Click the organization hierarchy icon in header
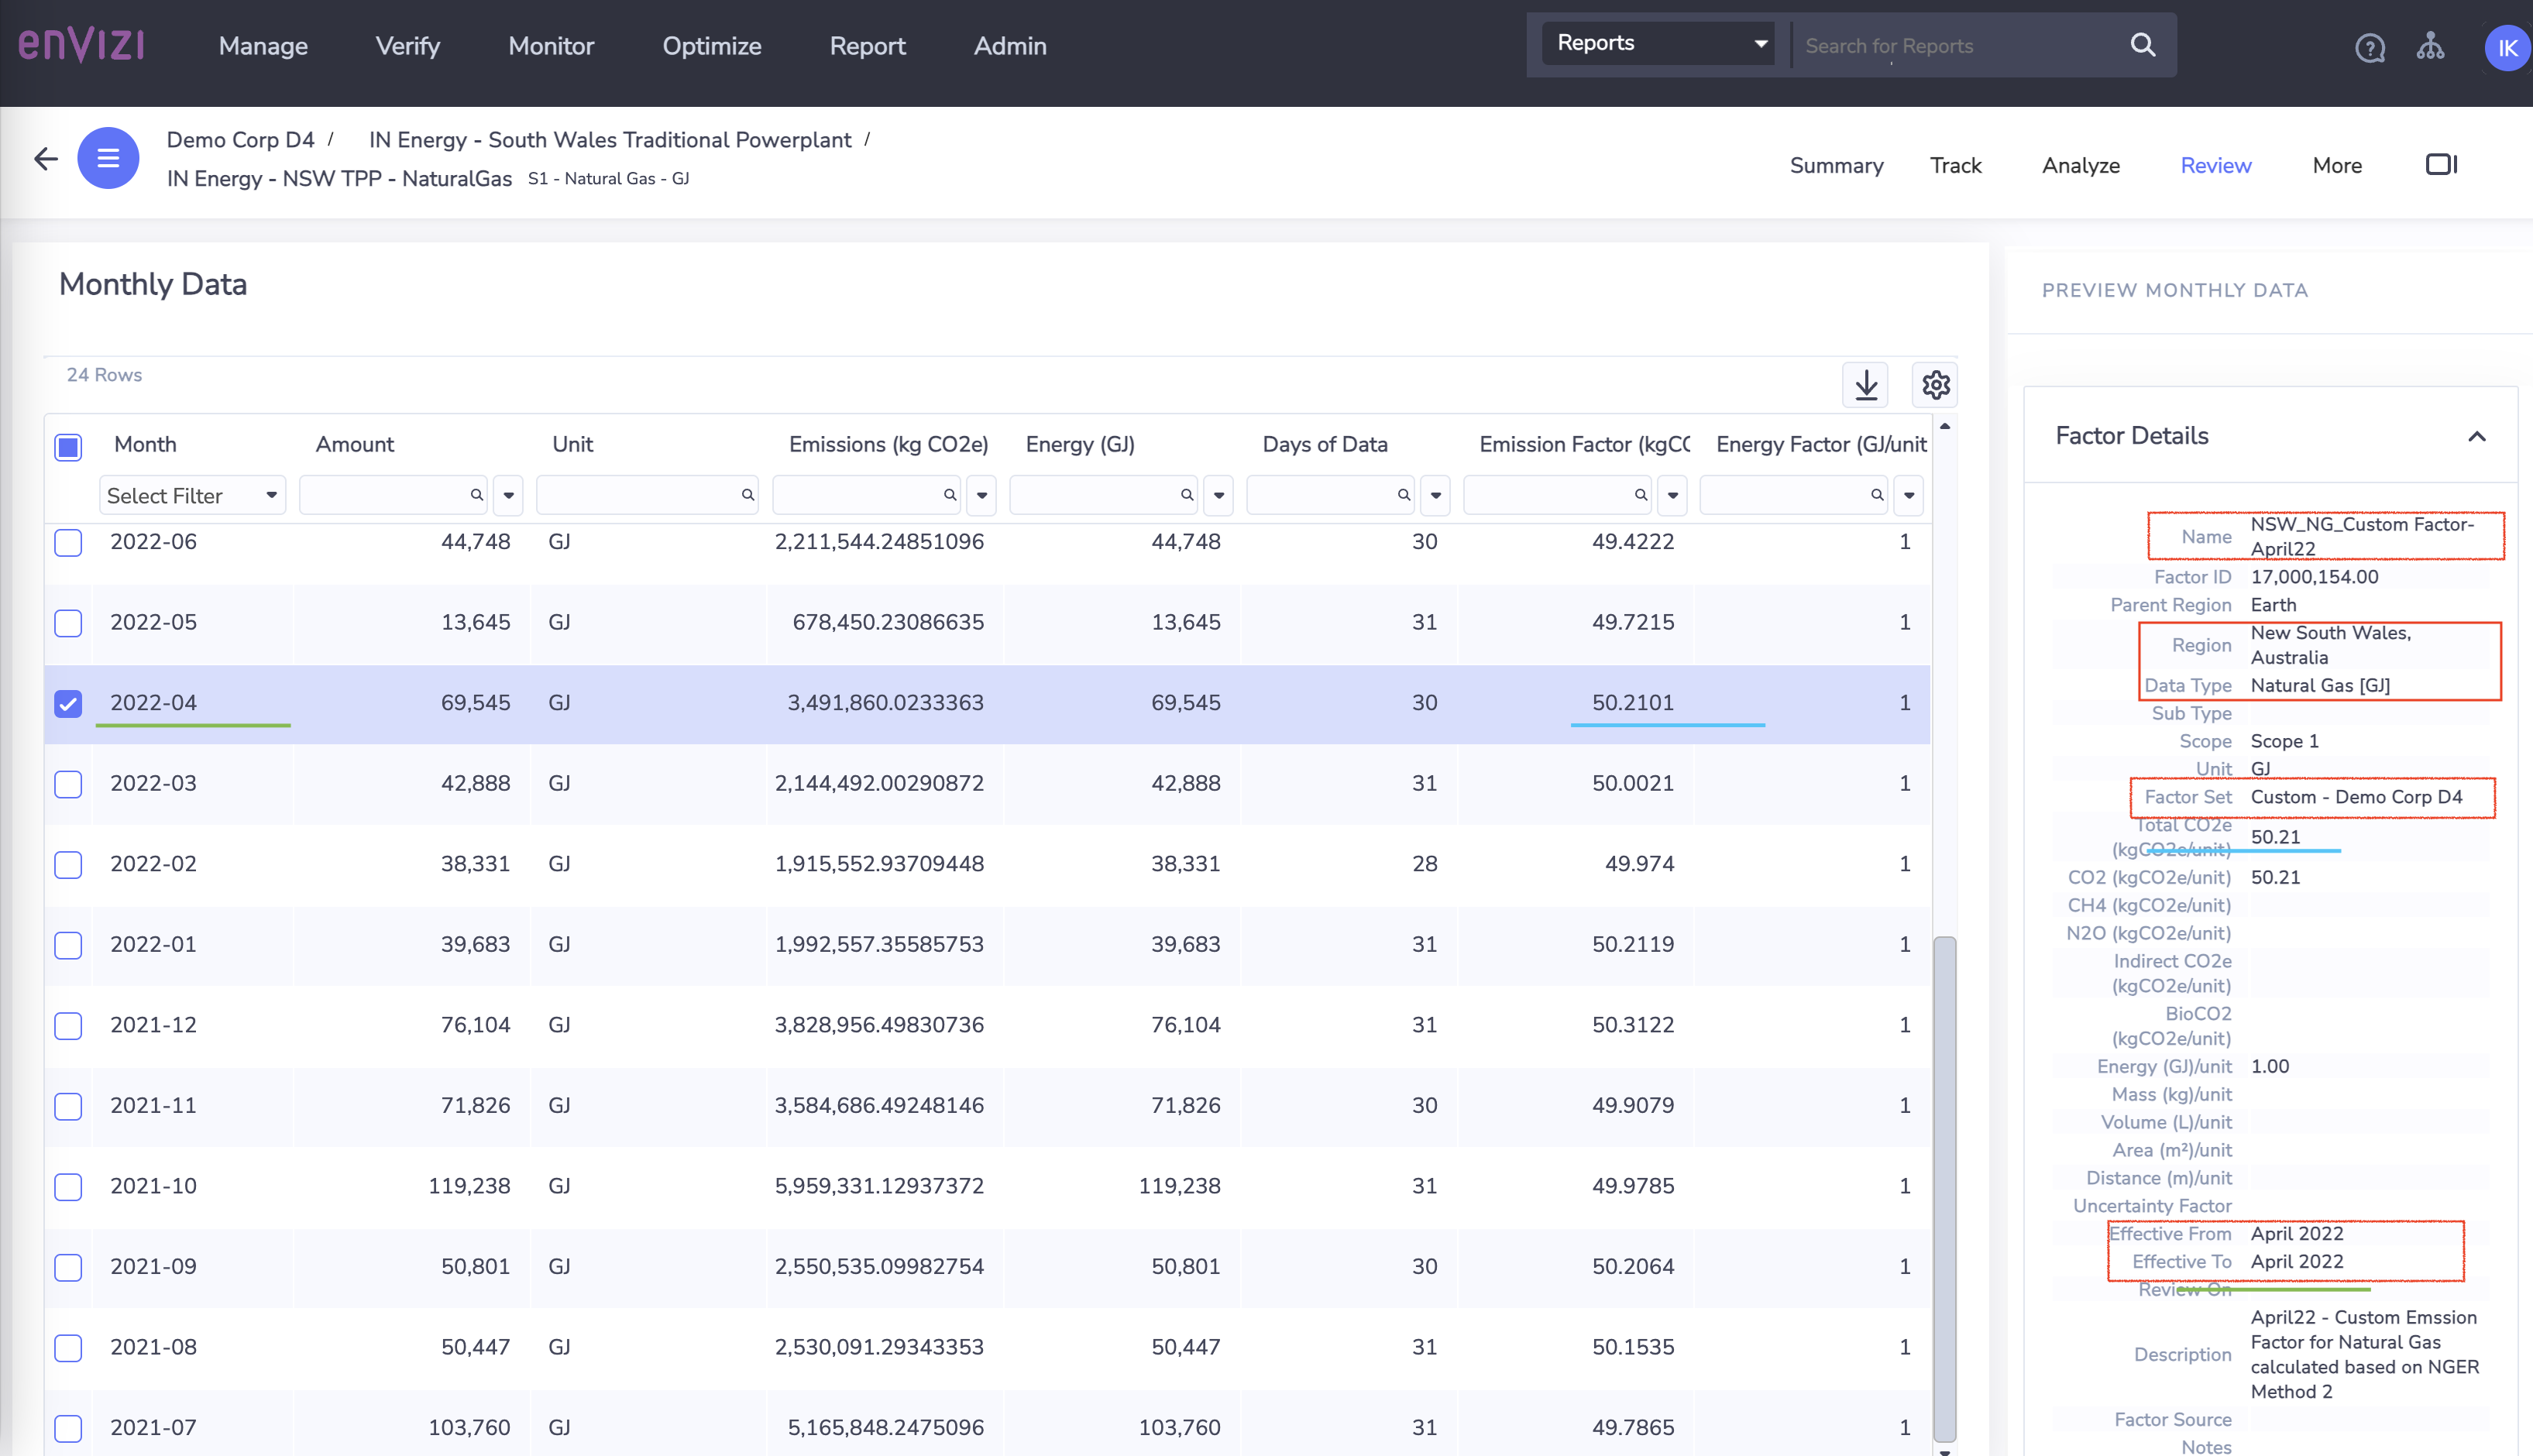 (x=2432, y=47)
